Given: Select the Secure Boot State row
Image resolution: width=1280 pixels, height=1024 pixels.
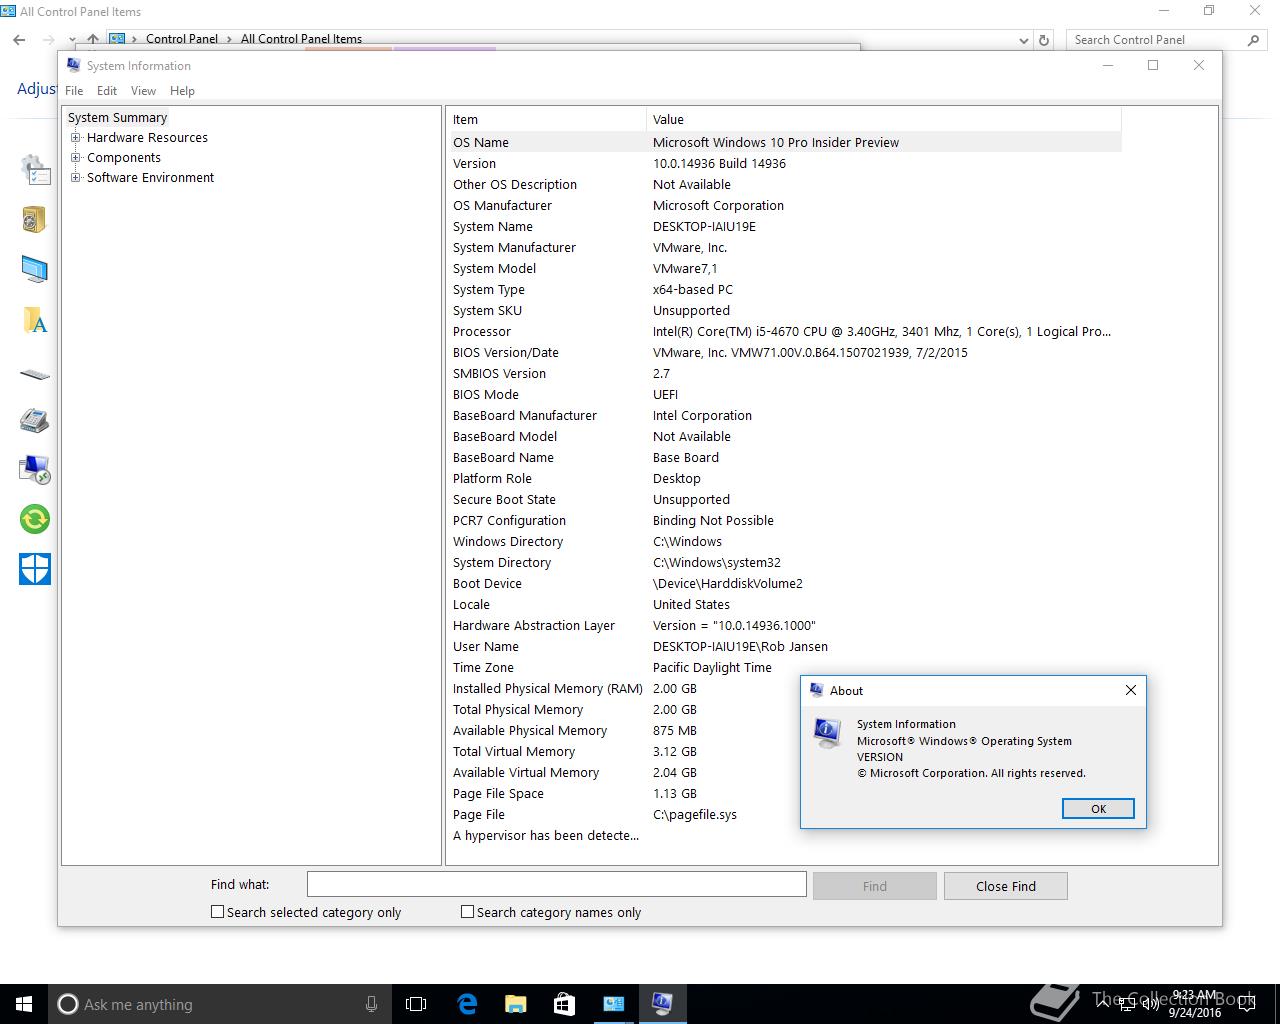Looking at the screenshot, I should click(785, 500).
